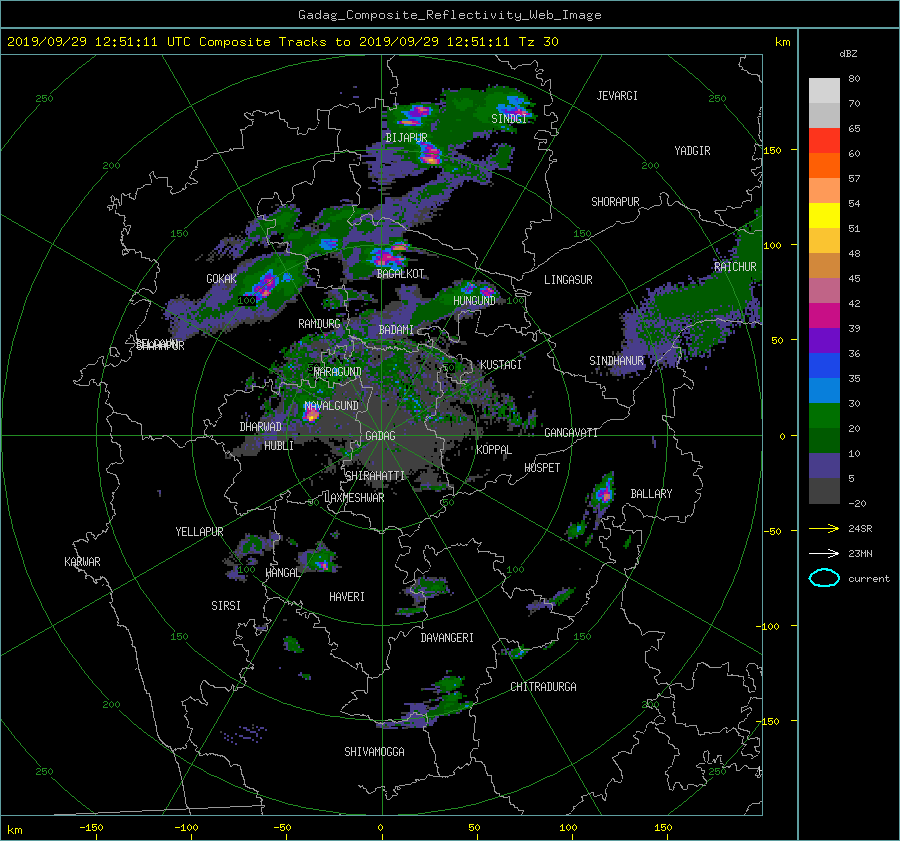Click the SINDHANUR city label

click(x=616, y=361)
